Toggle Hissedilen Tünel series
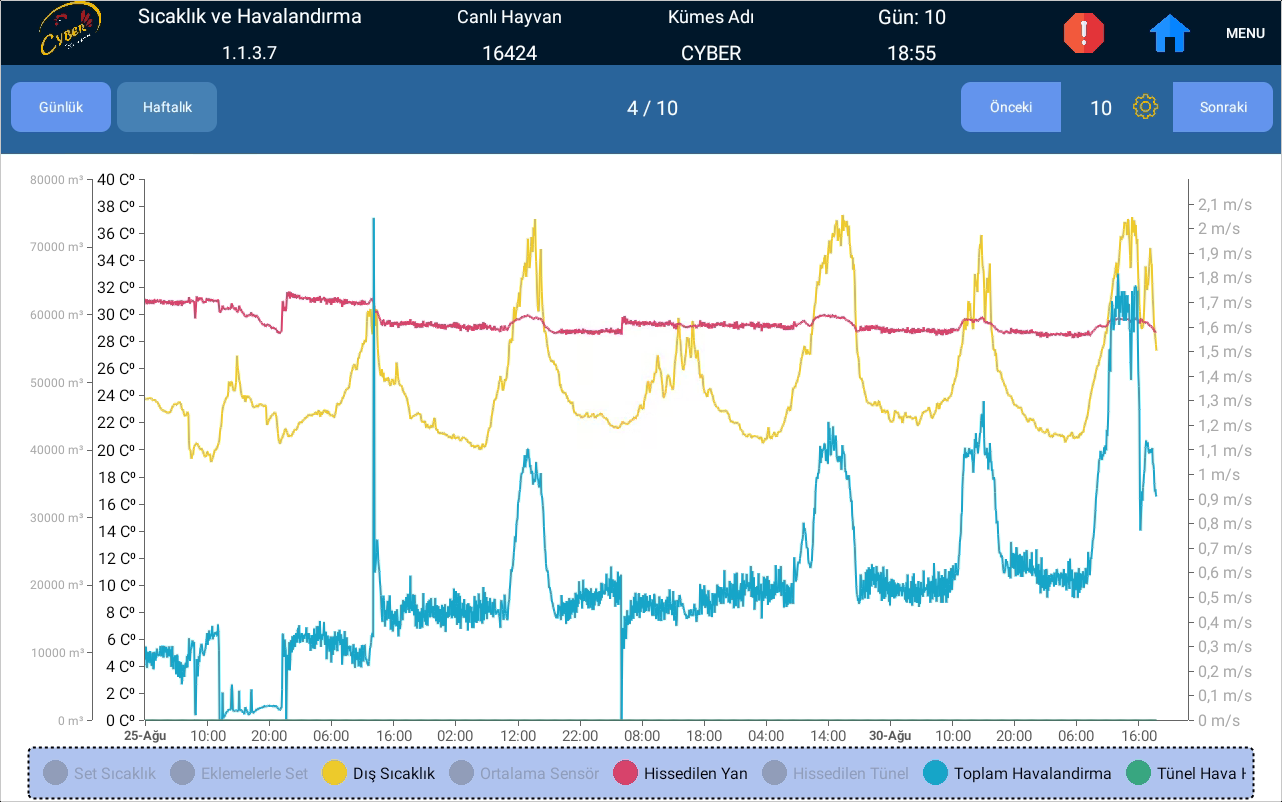This screenshot has height=802, width=1282. point(835,773)
